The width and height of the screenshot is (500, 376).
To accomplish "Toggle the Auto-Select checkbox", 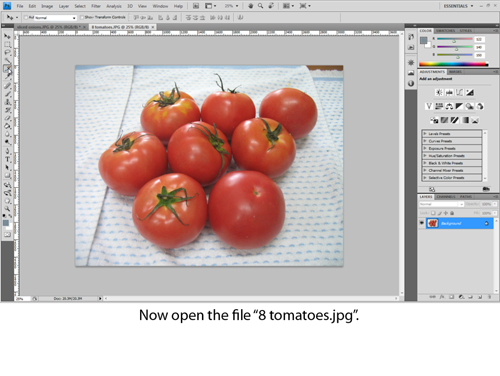I will pyautogui.click(x=26, y=17).
